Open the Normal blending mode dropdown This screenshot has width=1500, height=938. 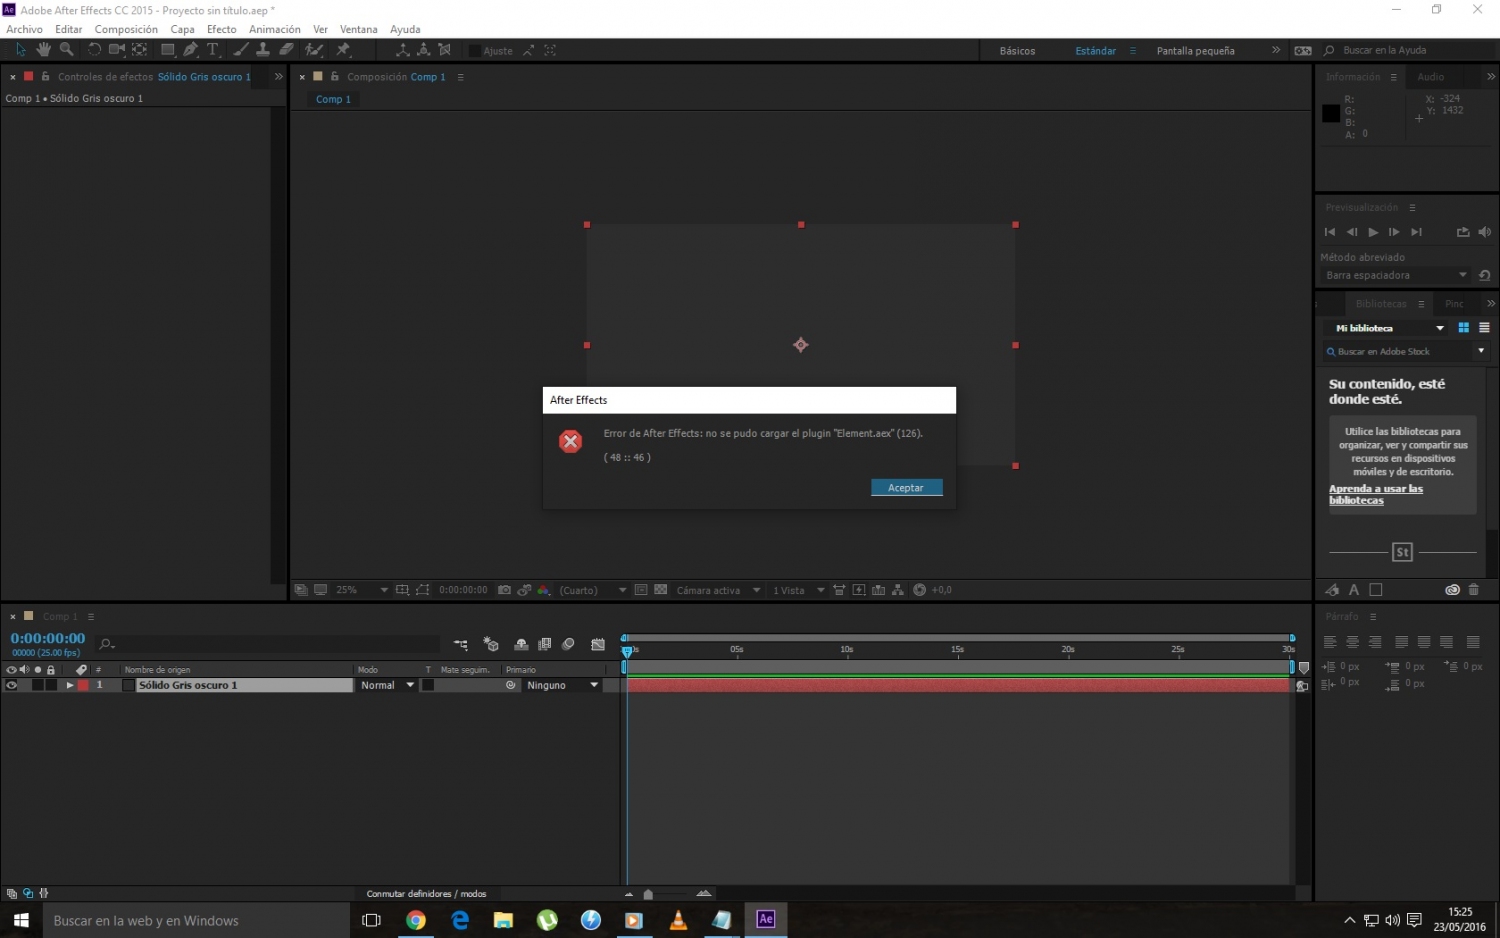388,686
